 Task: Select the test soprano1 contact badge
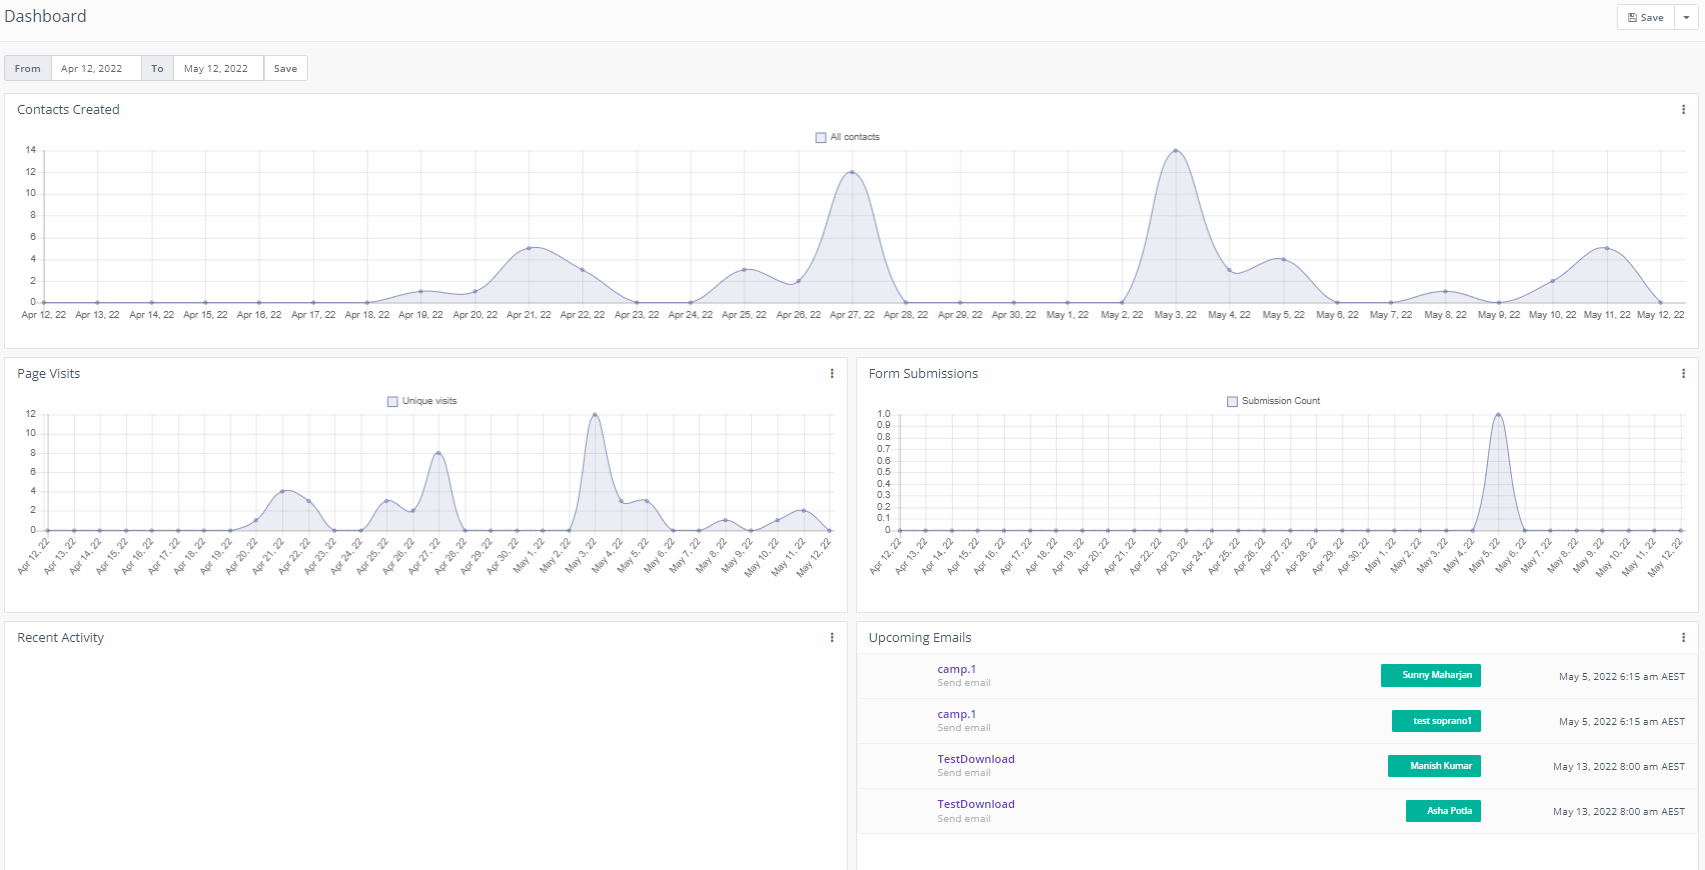1436,721
